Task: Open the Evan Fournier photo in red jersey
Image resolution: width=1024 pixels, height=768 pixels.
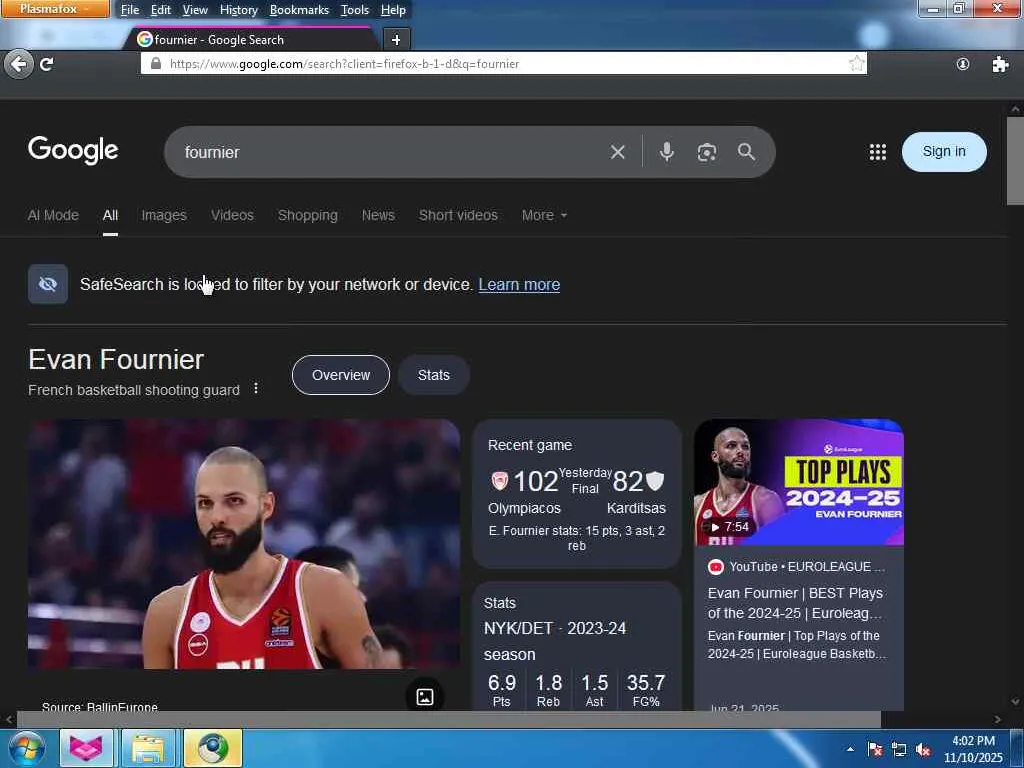Action: (244, 543)
